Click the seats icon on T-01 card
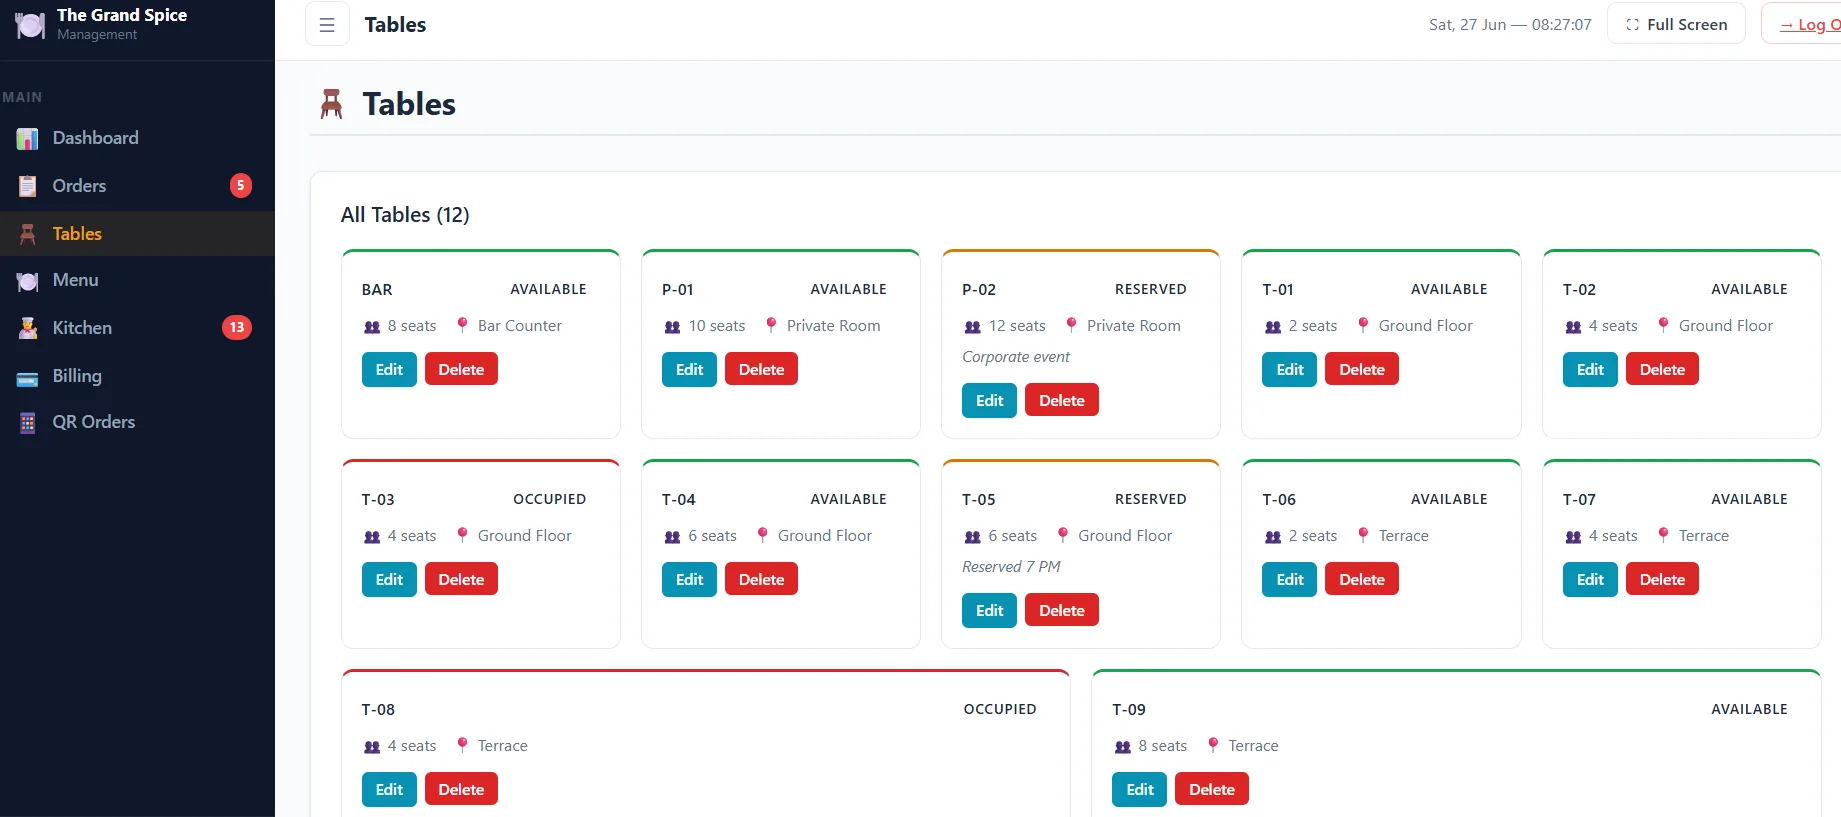 tap(1273, 327)
